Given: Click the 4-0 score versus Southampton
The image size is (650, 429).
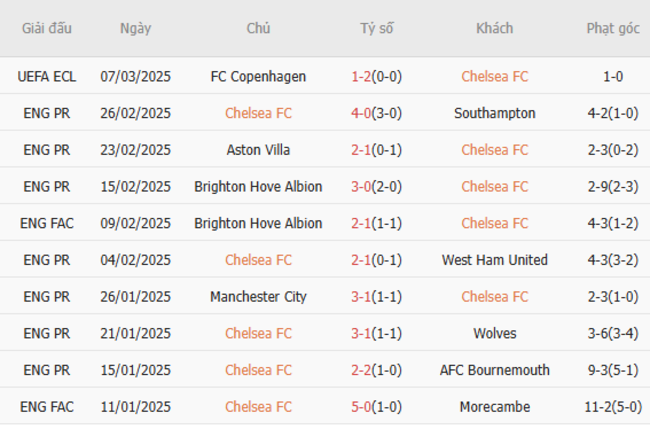Looking at the screenshot, I should [361, 113].
